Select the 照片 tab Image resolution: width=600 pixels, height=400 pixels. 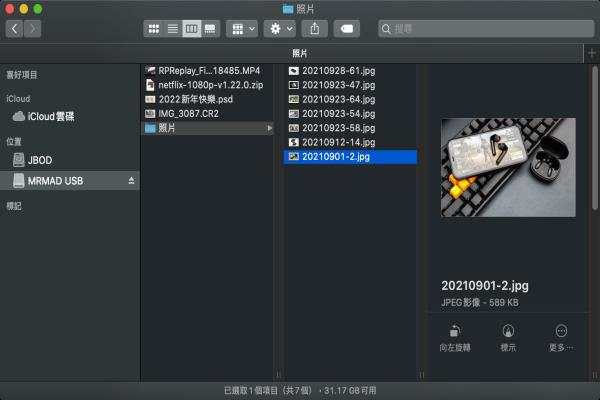click(x=300, y=52)
